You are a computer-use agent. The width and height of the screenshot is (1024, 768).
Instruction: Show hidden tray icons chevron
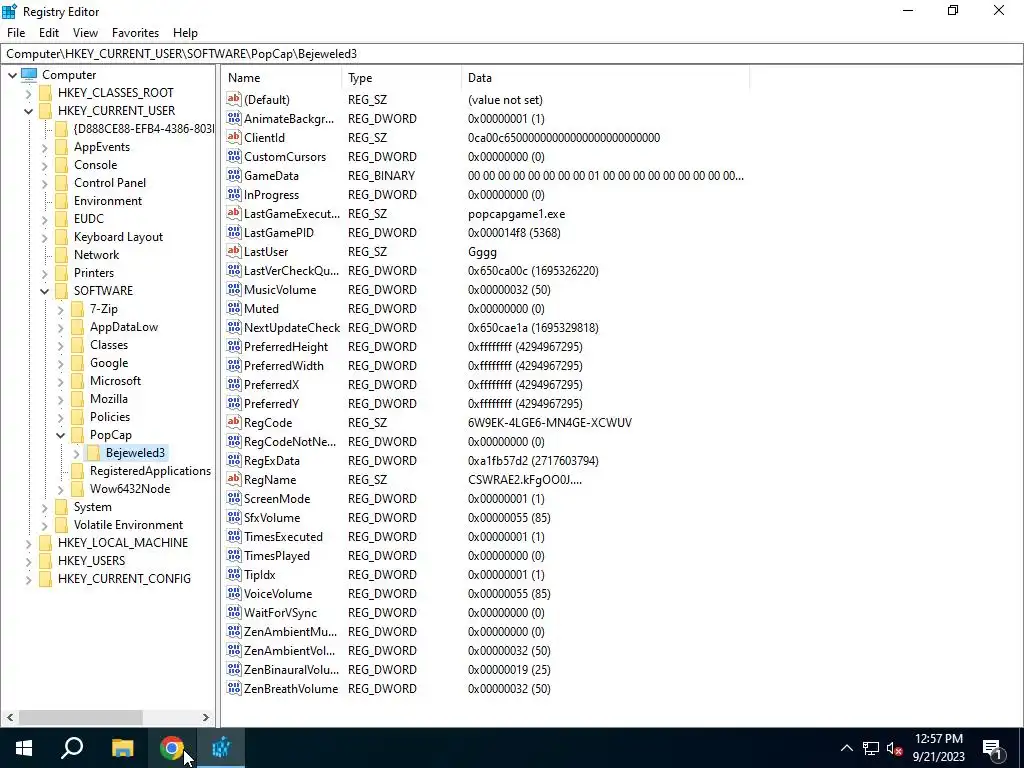(846, 748)
